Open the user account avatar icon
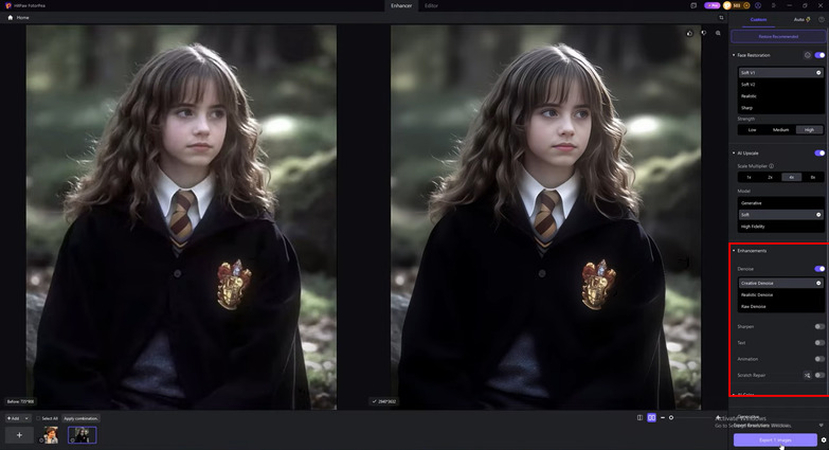 [758, 5]
